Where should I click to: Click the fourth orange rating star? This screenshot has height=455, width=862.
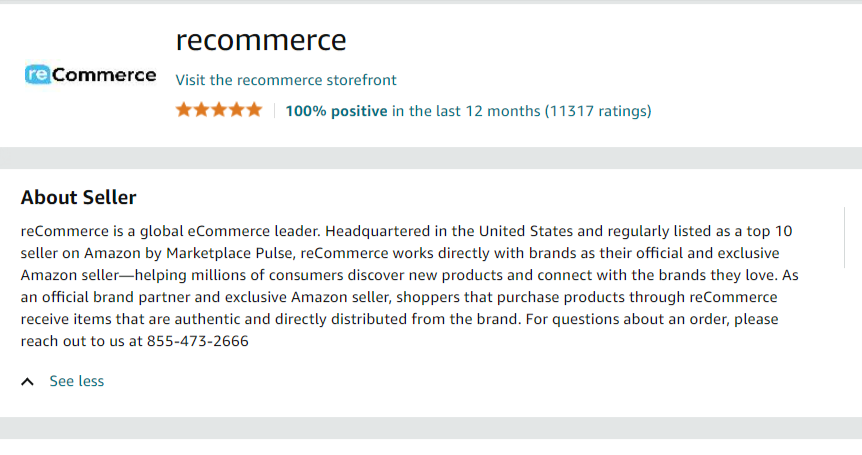point(236,110)
